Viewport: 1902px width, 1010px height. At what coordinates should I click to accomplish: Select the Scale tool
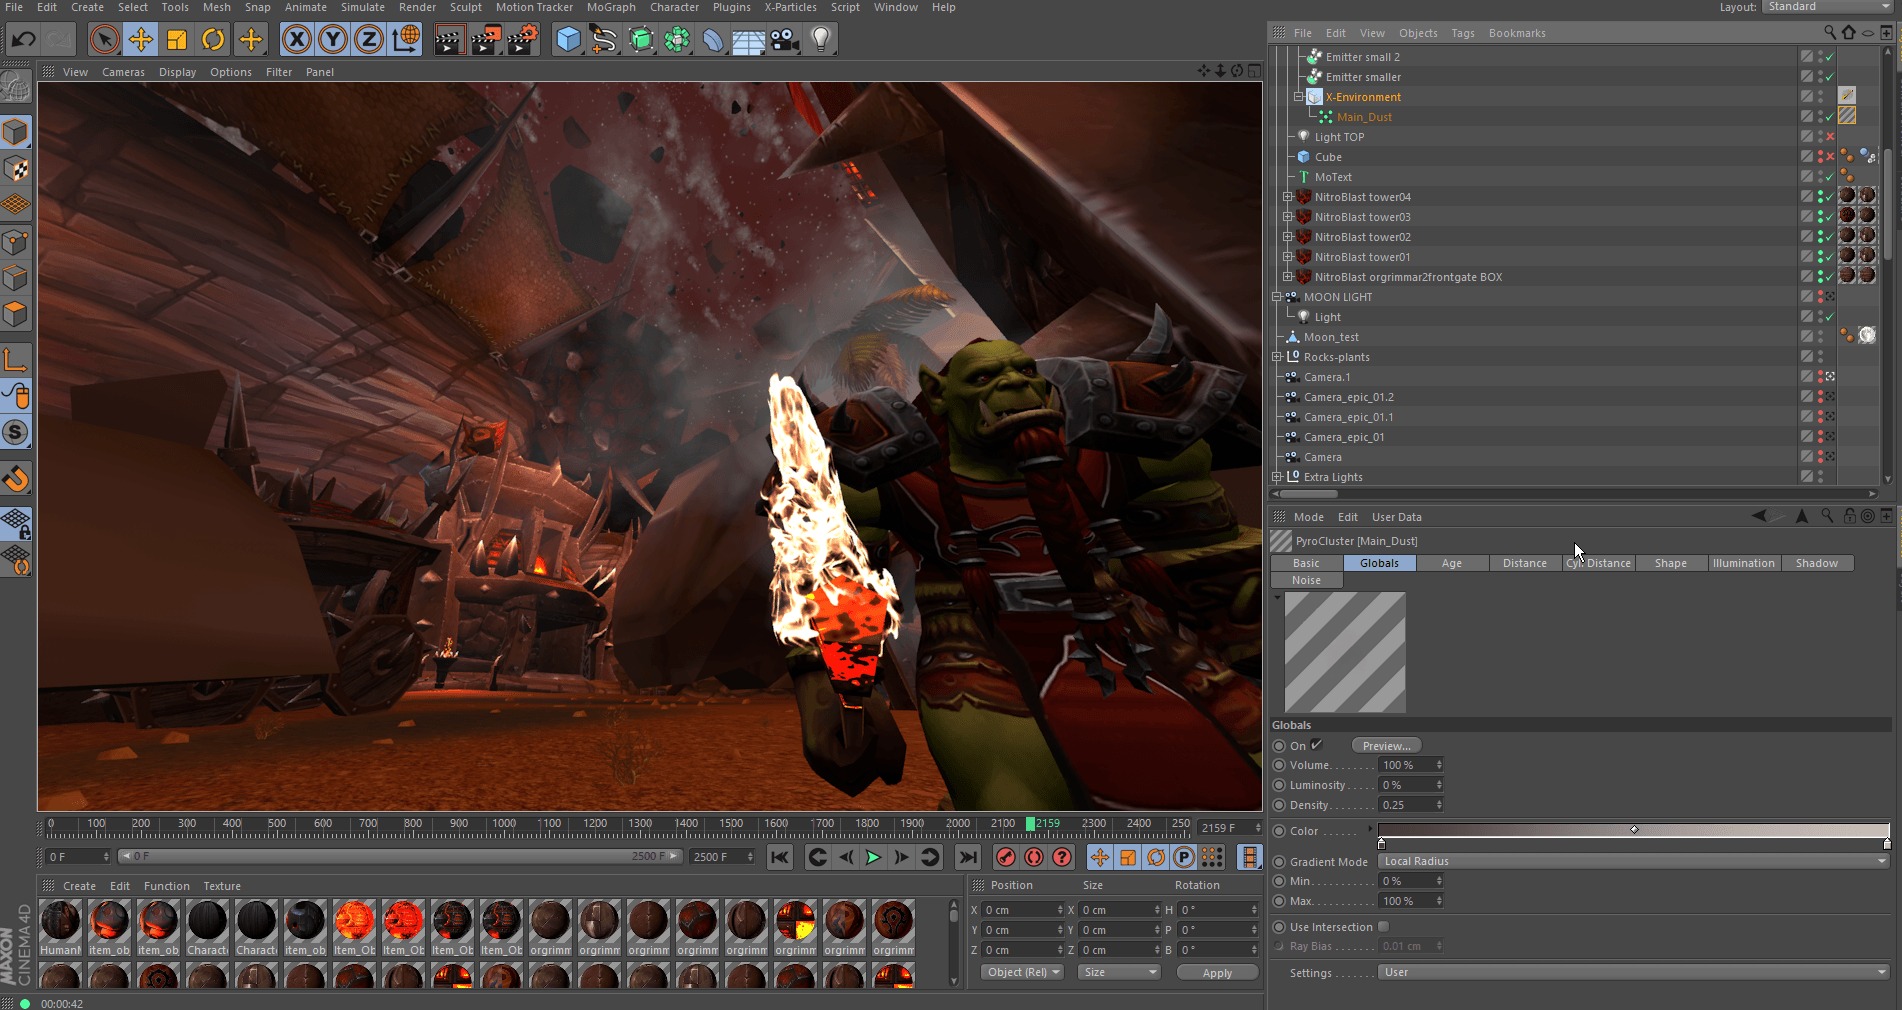[x=177, y=40]
